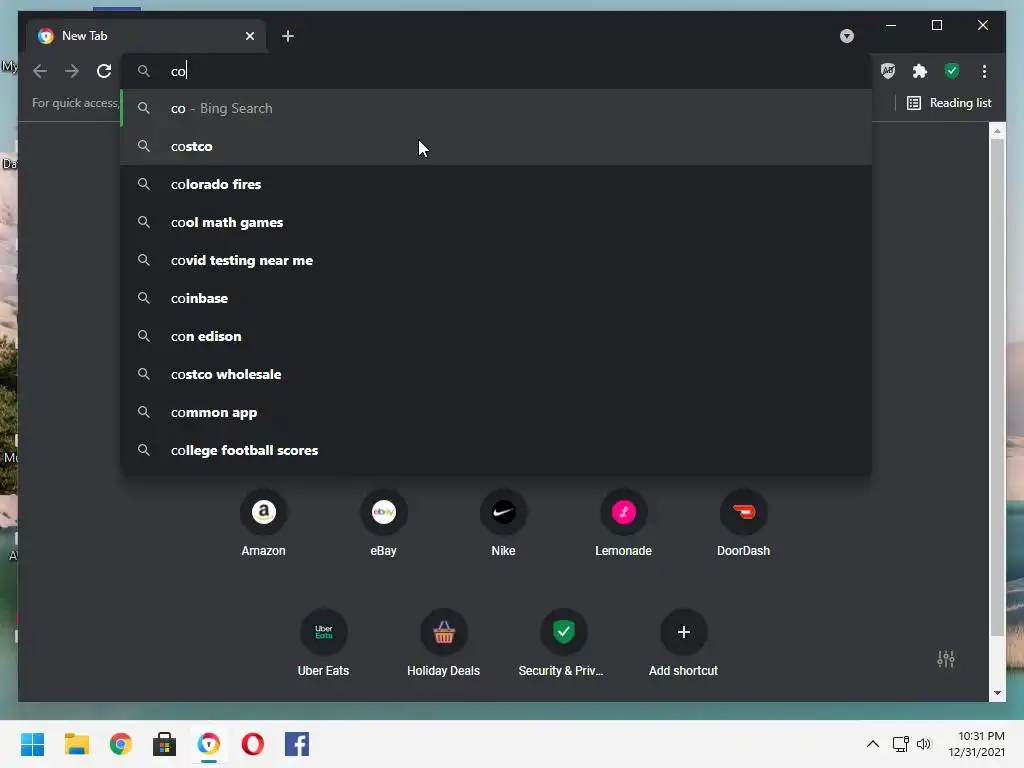Open the Windows Start menu
Image resolution: width=1024 pixels, height=768 pixels.
pyautogui.click(x=33, y=744)
